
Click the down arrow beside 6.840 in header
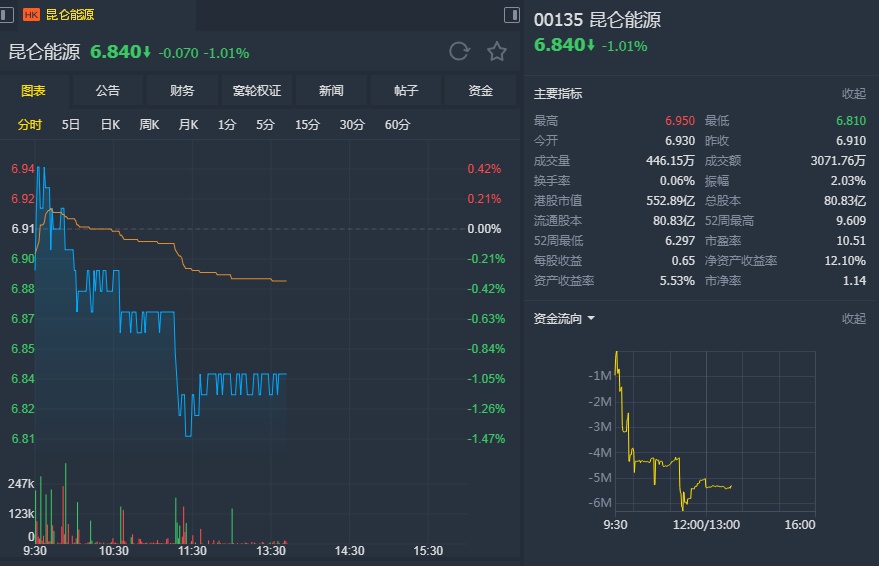point(146,53)
